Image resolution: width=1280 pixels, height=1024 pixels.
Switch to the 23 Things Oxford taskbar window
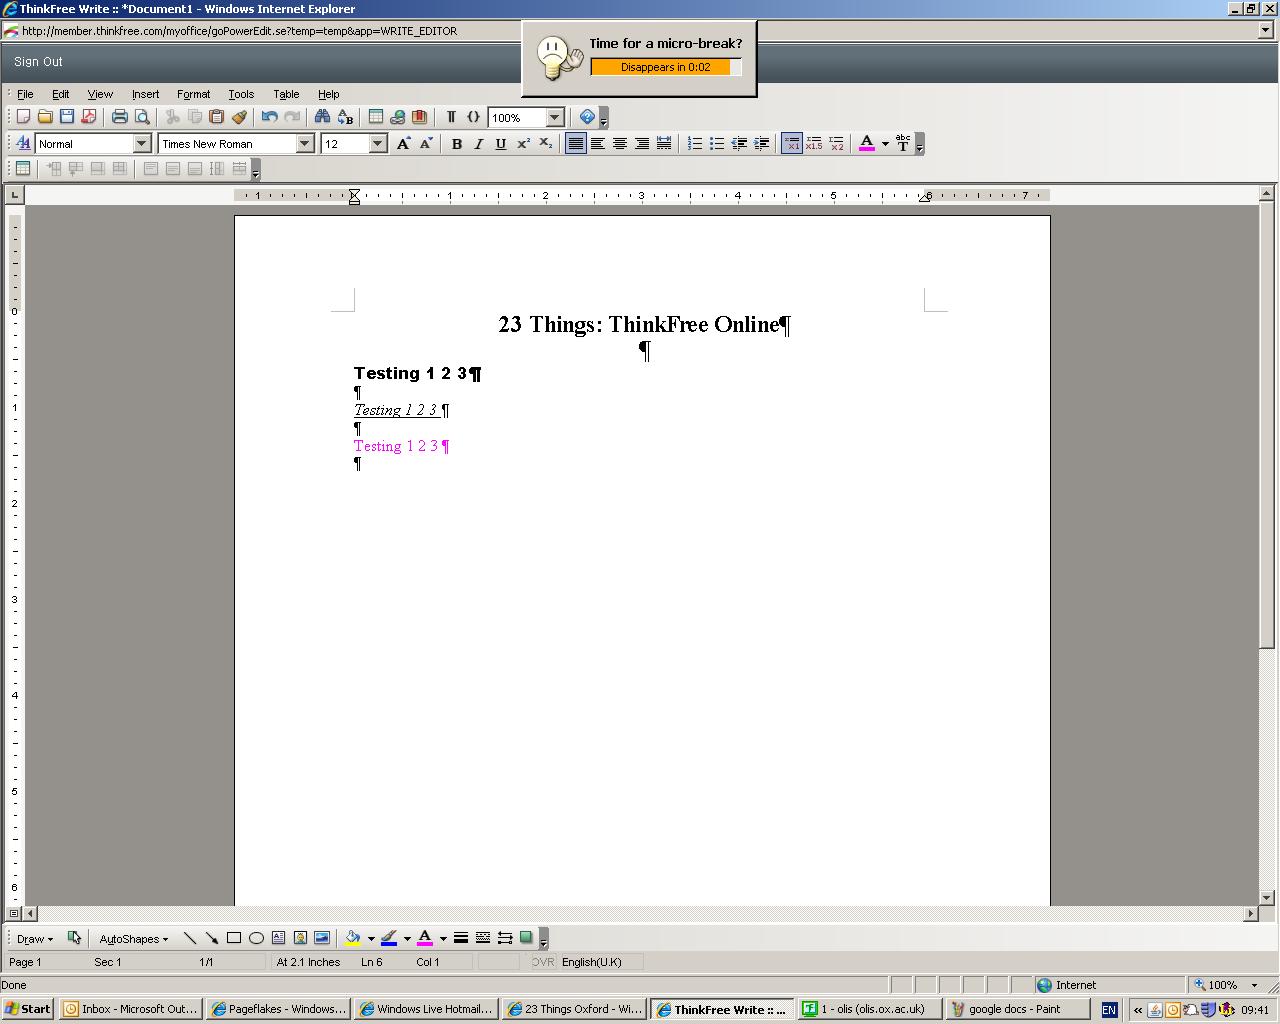pos(574,1009)
